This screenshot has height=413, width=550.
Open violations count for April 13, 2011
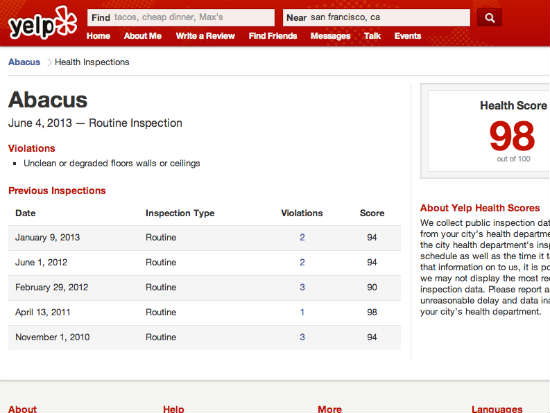[x=302, y=312]
